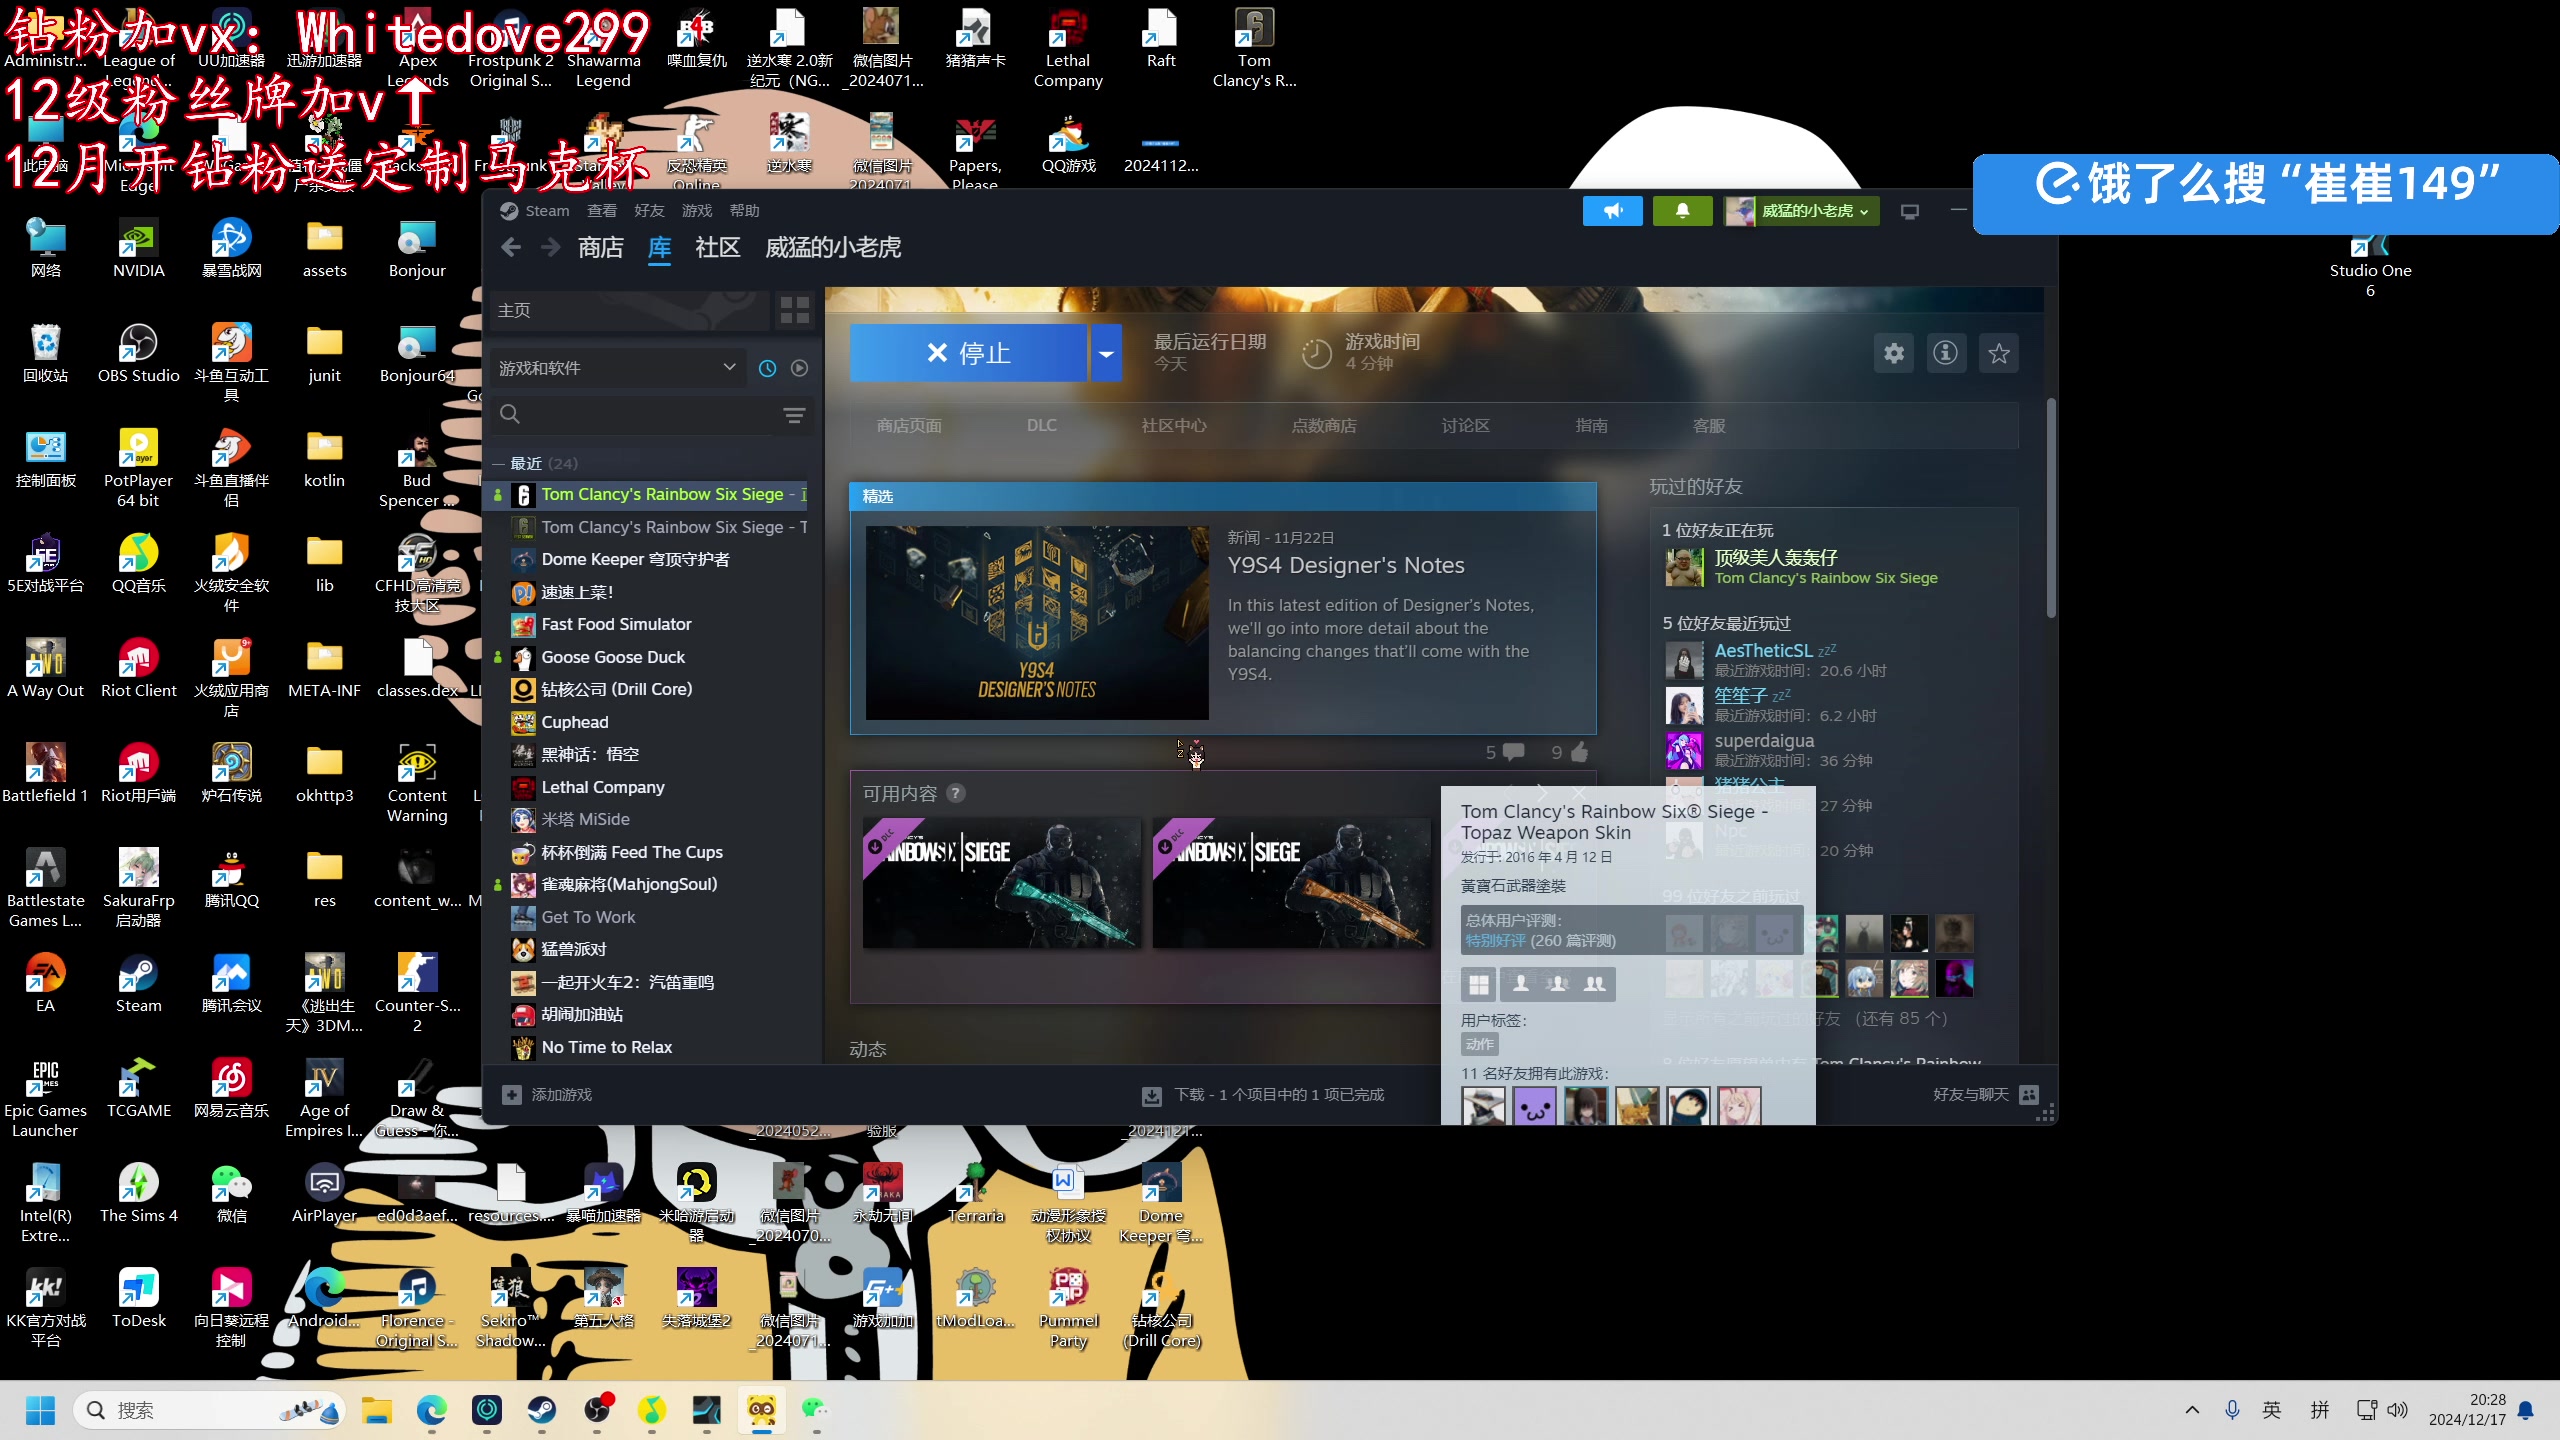Image resolution: width=2560 pixels, height=1440 pixels.
Task: Open teal weapon skin DLC thumbnail
Action: (1001, 883)
